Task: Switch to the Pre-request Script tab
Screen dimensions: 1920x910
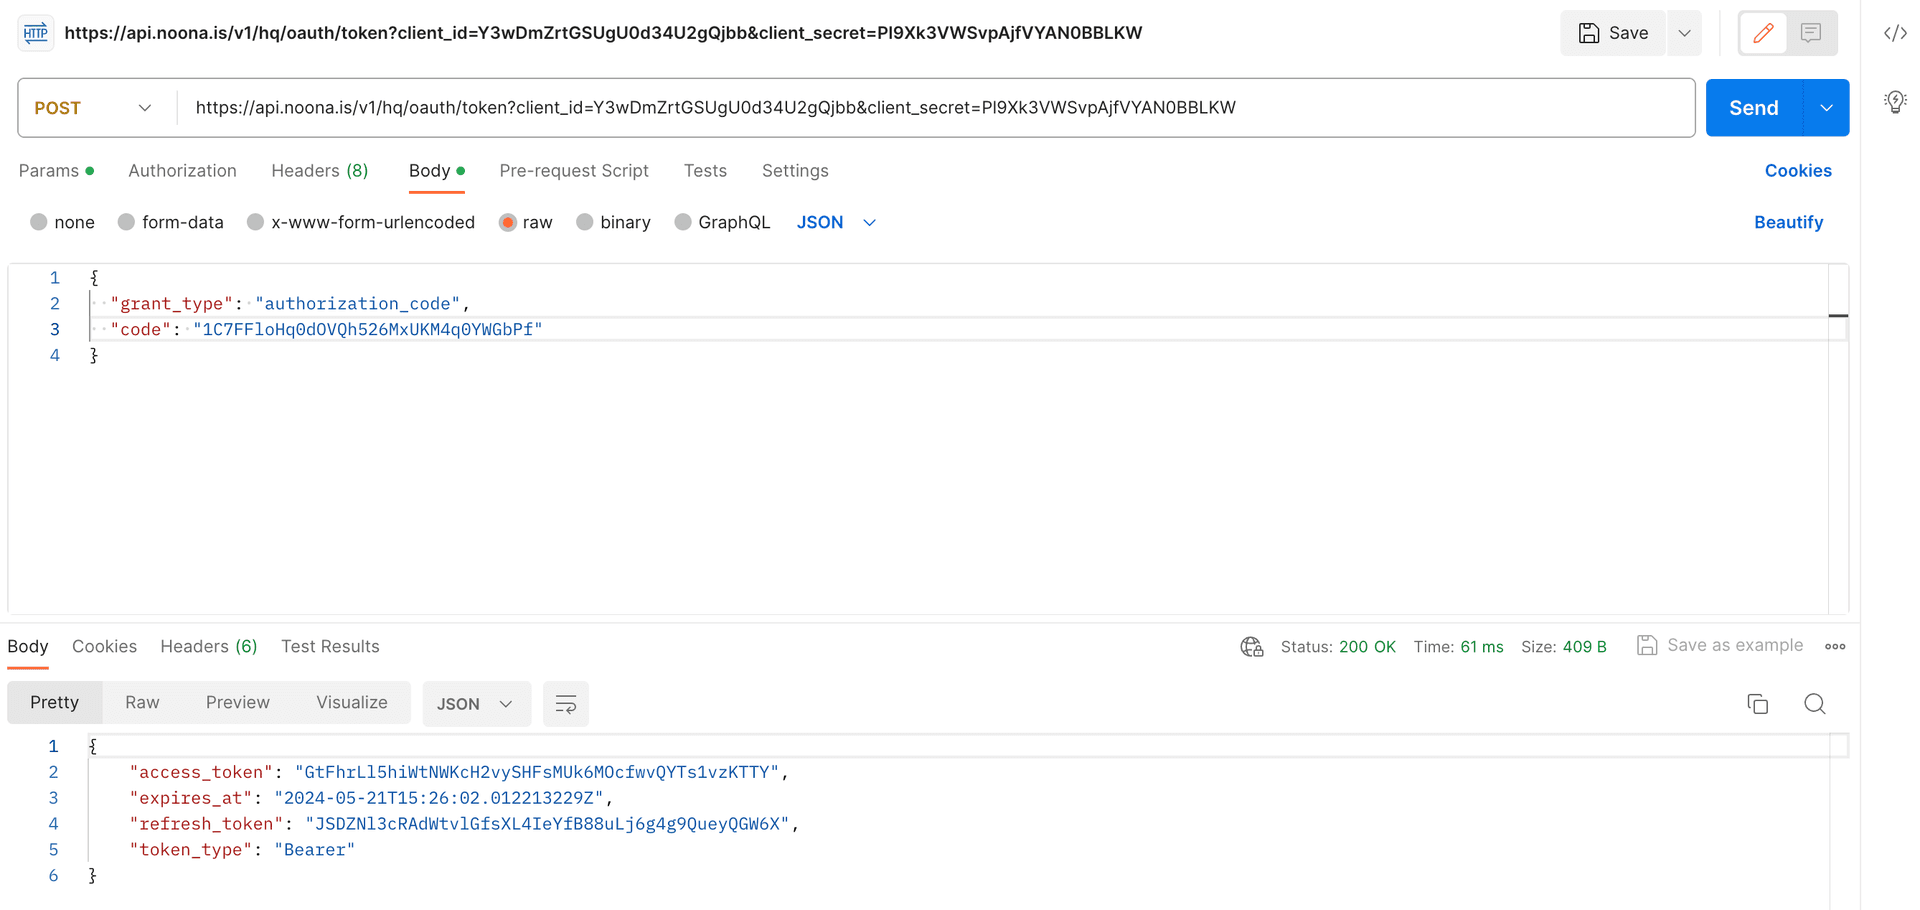Action: (574, 171)
